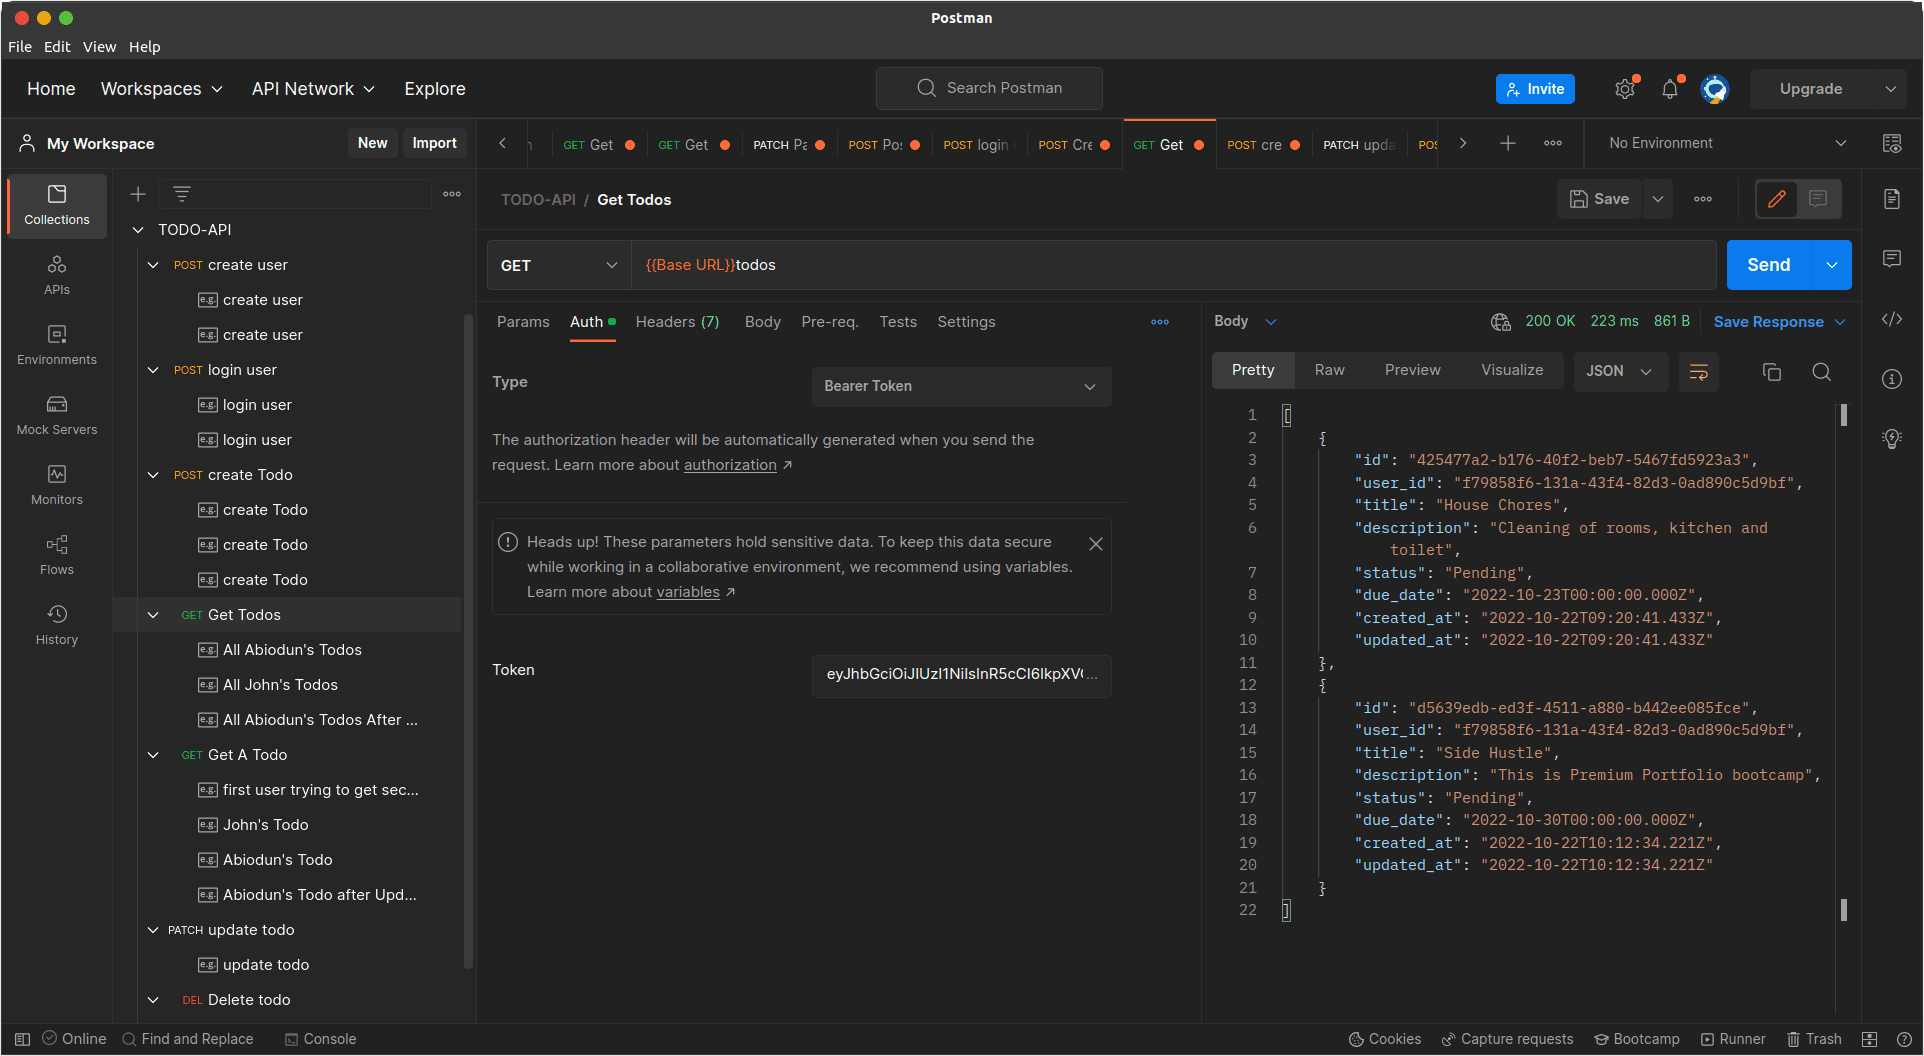
Task: Open Flows from the sidebar
Action: coord(57,555)
